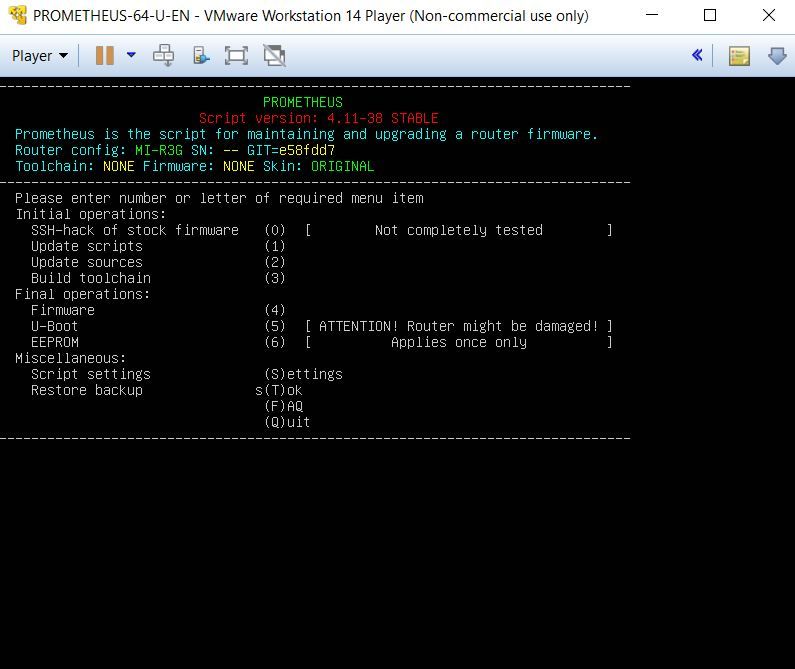Minimize the VMware Player window

(652, 15)
